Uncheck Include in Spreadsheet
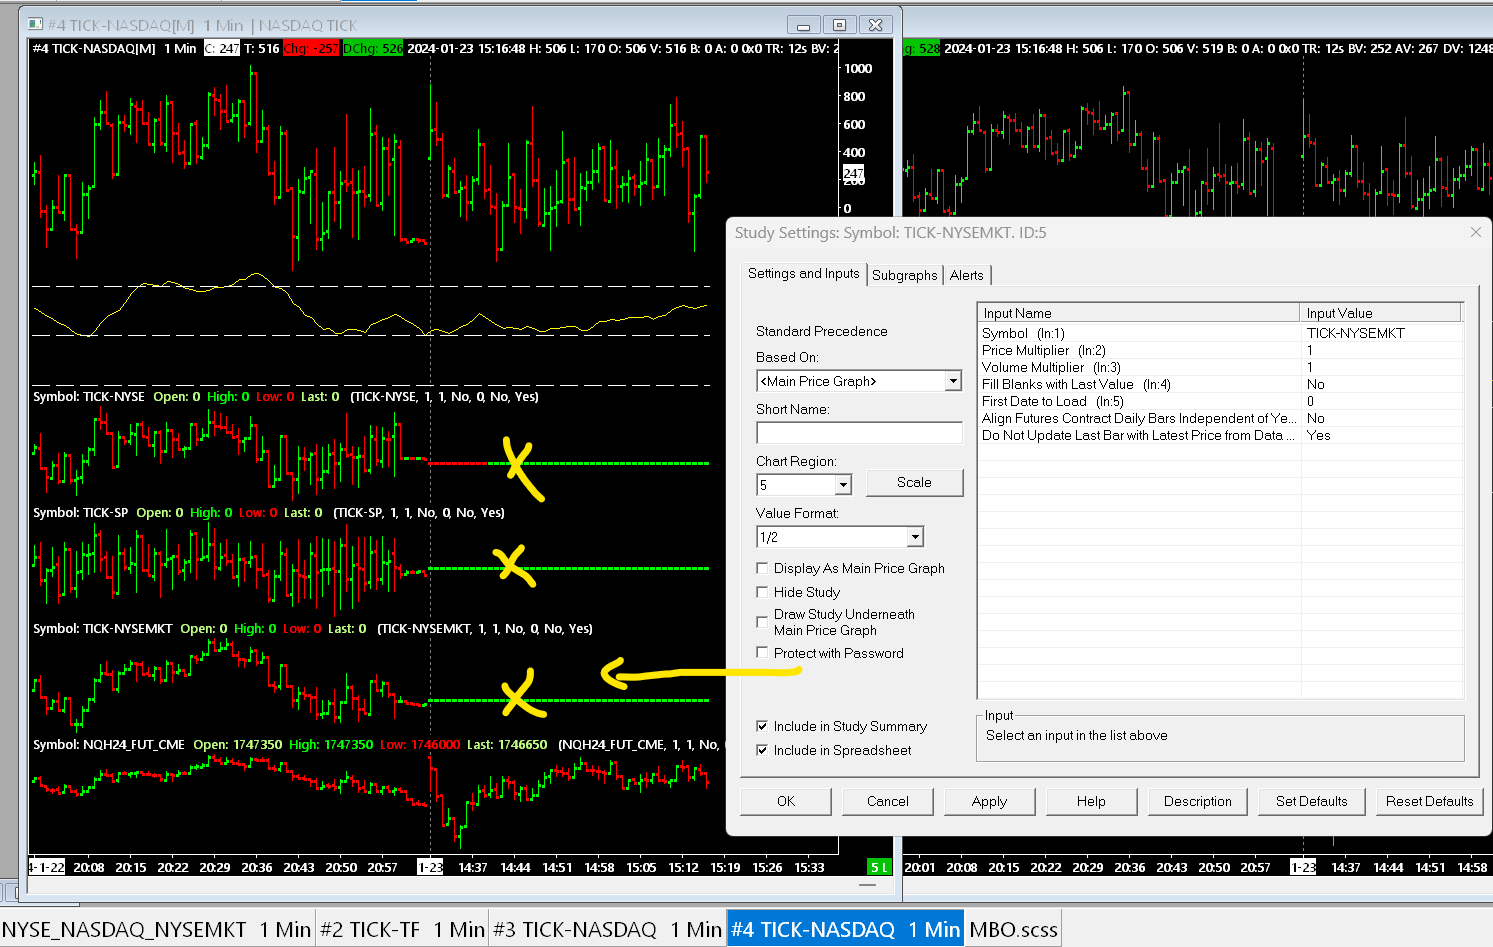1493x947 pixels. click(762, 750)
